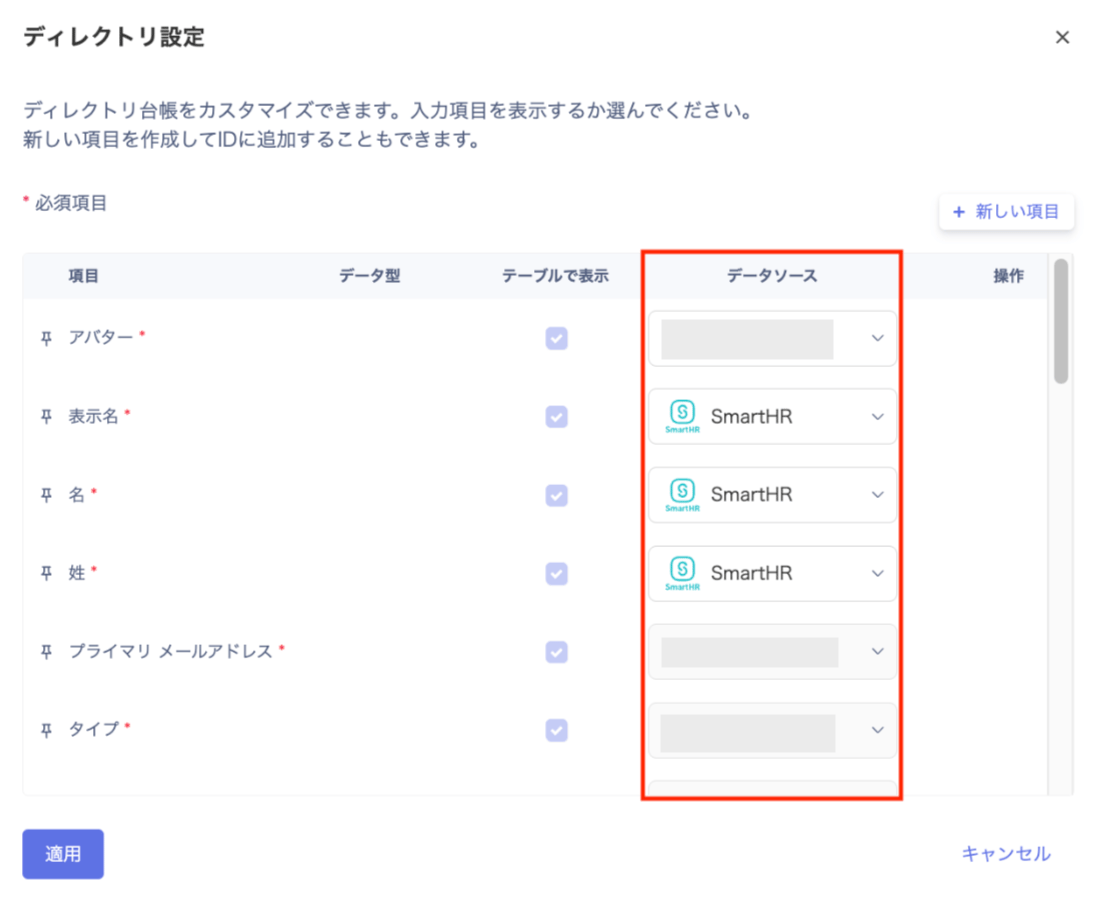Click the テーブルで表示 column header
This screenshot has height=904, width=1096.
coord(555,276)
